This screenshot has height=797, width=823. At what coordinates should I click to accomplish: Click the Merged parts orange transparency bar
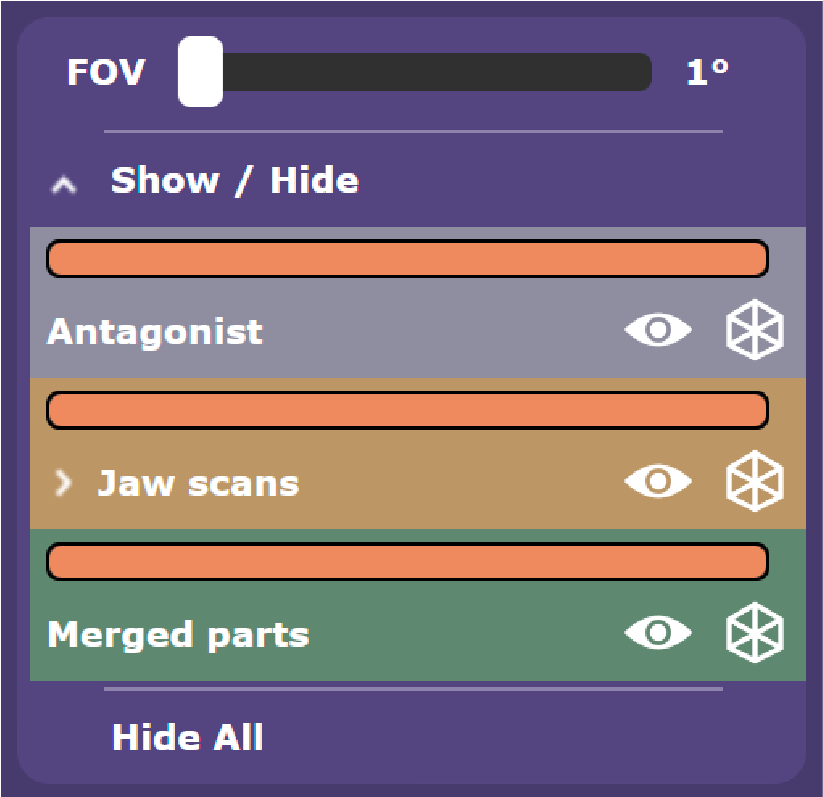pyautogui.click(x=407, y=561)
